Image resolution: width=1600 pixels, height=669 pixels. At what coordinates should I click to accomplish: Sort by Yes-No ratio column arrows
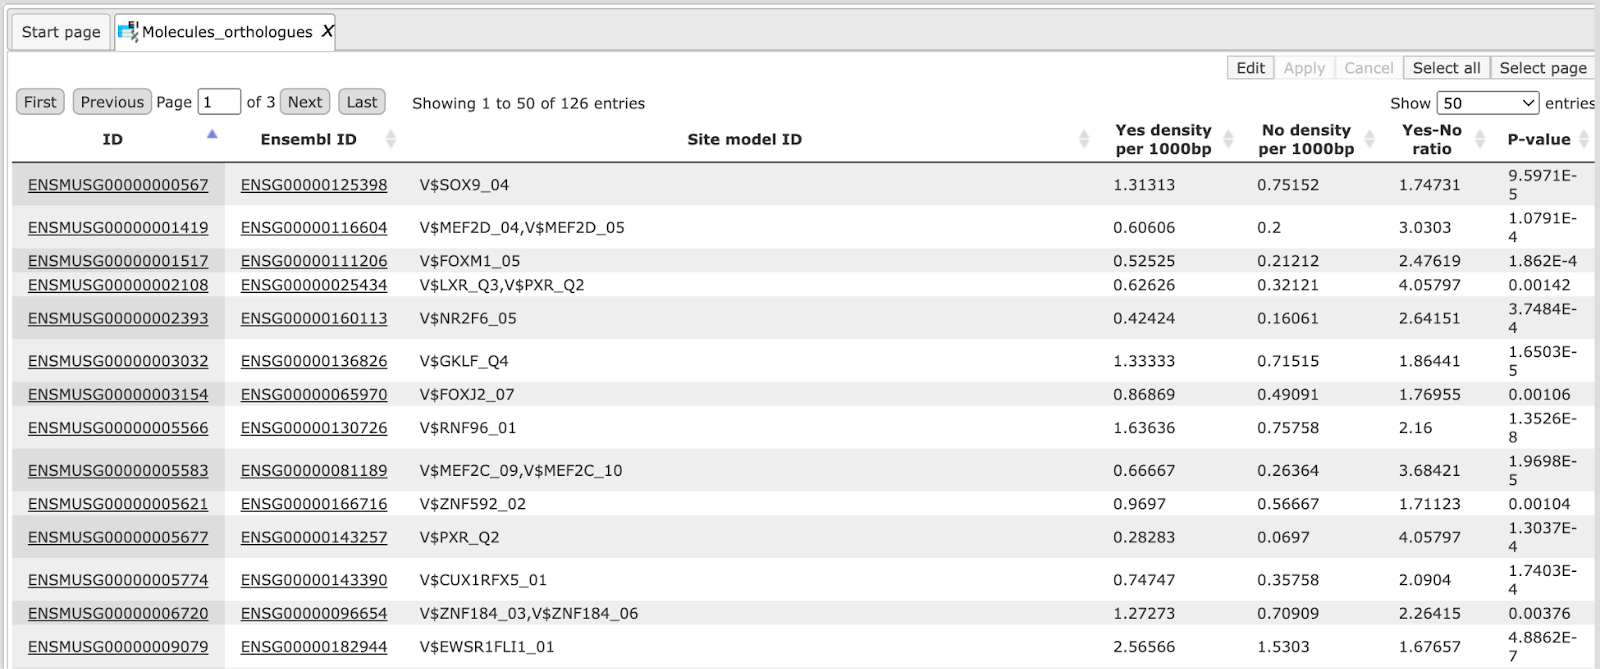coord(1480,139)
